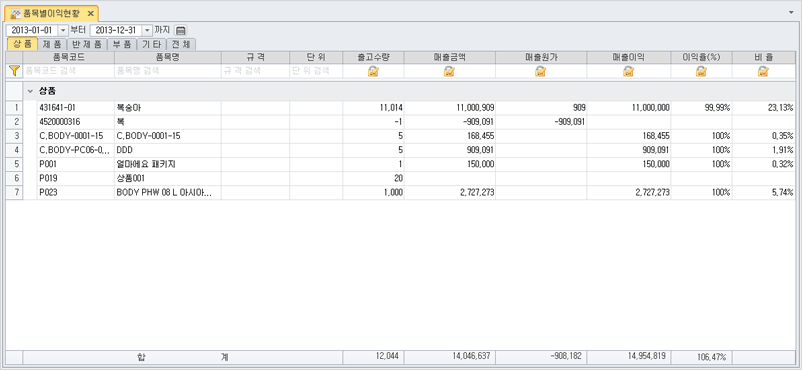Open the calendar period picker icon
The width and height of the screenshot is (802, 370).
[181, 30]
